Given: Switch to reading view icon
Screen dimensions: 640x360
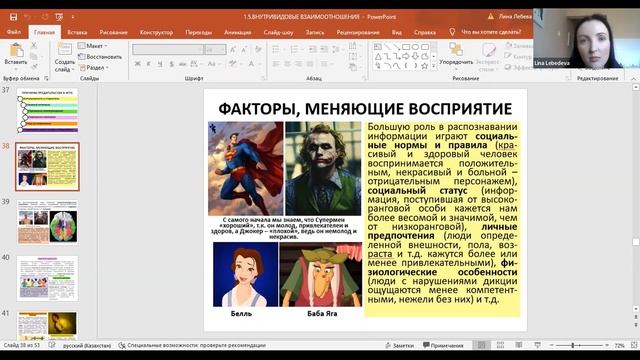Looking at the screenshot, I should point(519,345).
